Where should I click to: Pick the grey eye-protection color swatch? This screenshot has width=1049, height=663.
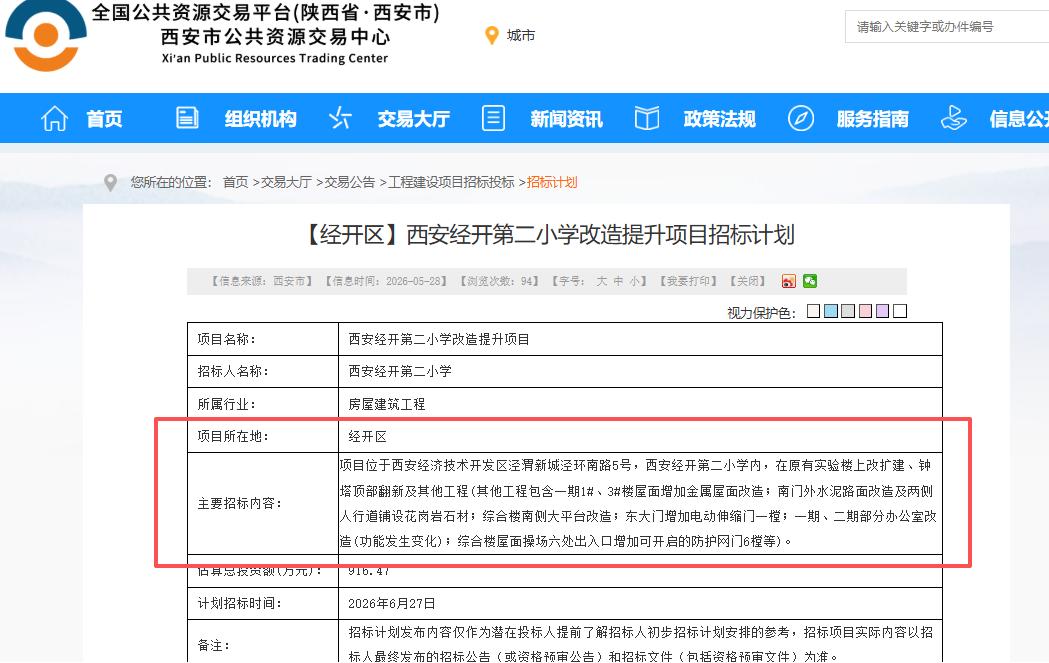[x=848, y=311]
